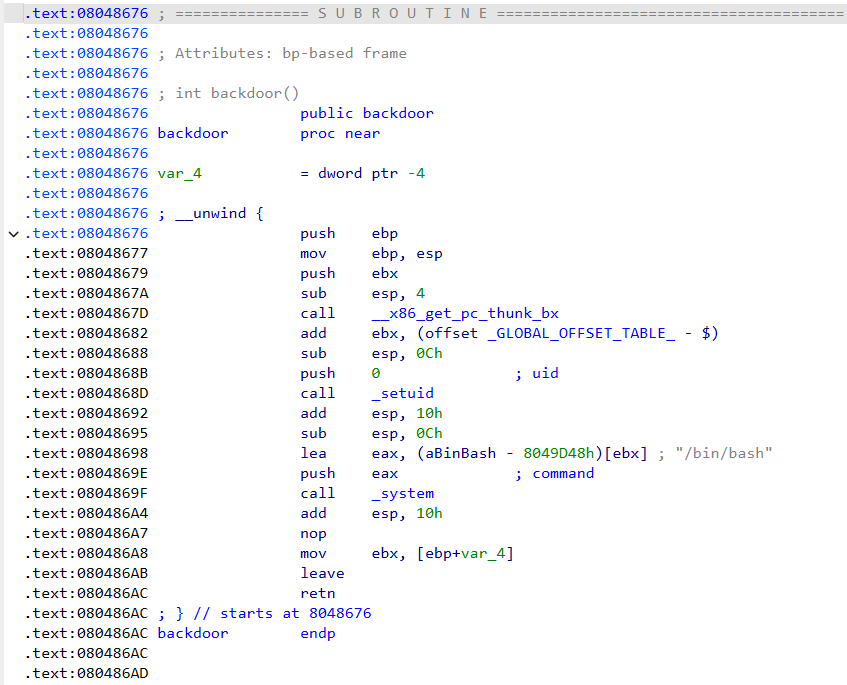Jump to __x86_get_pc_thunk_bx function
Image resolution: width=847 pixels, height=685 pixels.
464,313
